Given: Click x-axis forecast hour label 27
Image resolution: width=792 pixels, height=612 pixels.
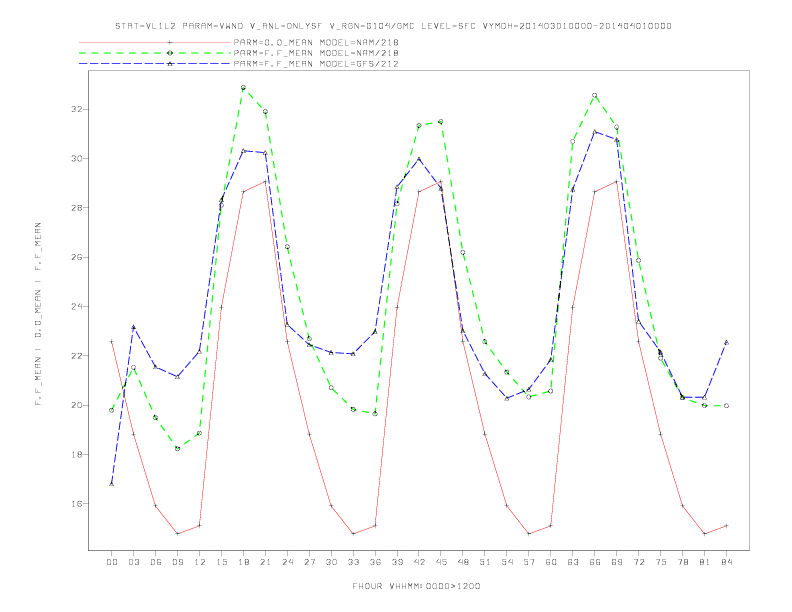Looking at the screenshot, I should pyautogui.click(x=309, y=562).
